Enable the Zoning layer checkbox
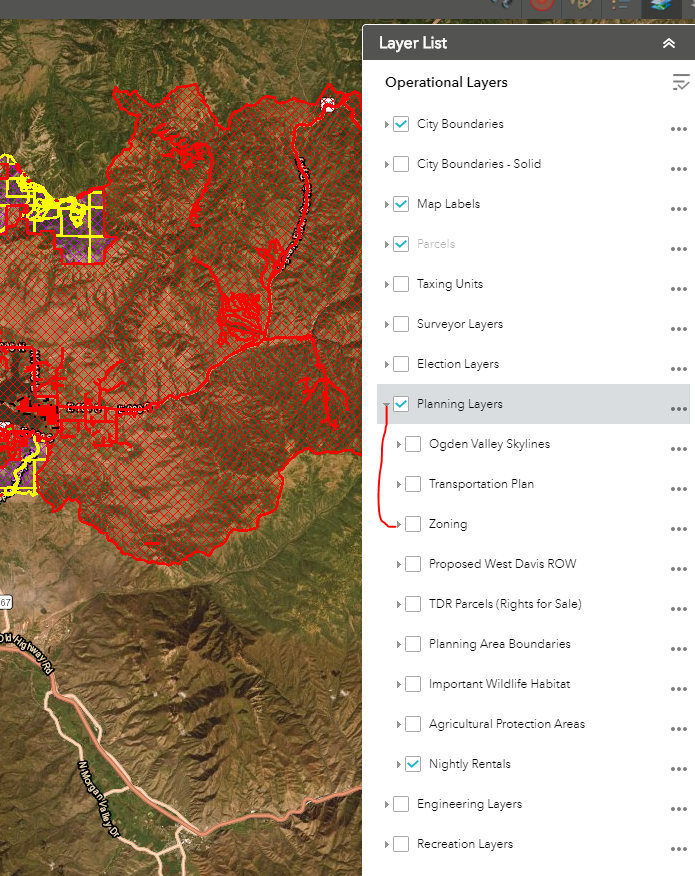This screenshot has width=695, height=876. [x=413, y=524]
